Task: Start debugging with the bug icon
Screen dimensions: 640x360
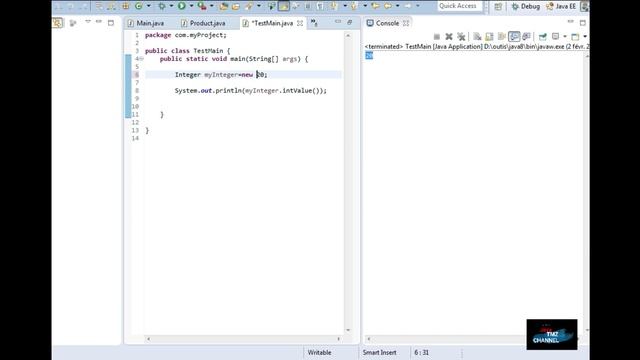Action: coord(162,6)
